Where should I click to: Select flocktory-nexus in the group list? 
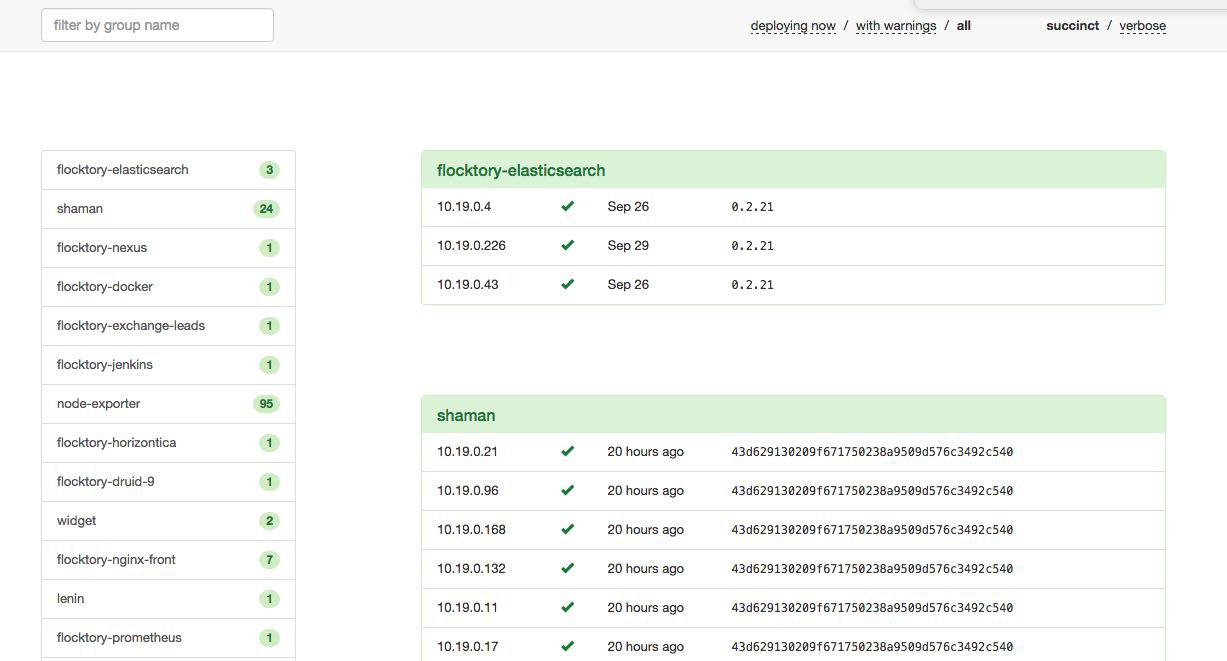[x=102, y=248]
